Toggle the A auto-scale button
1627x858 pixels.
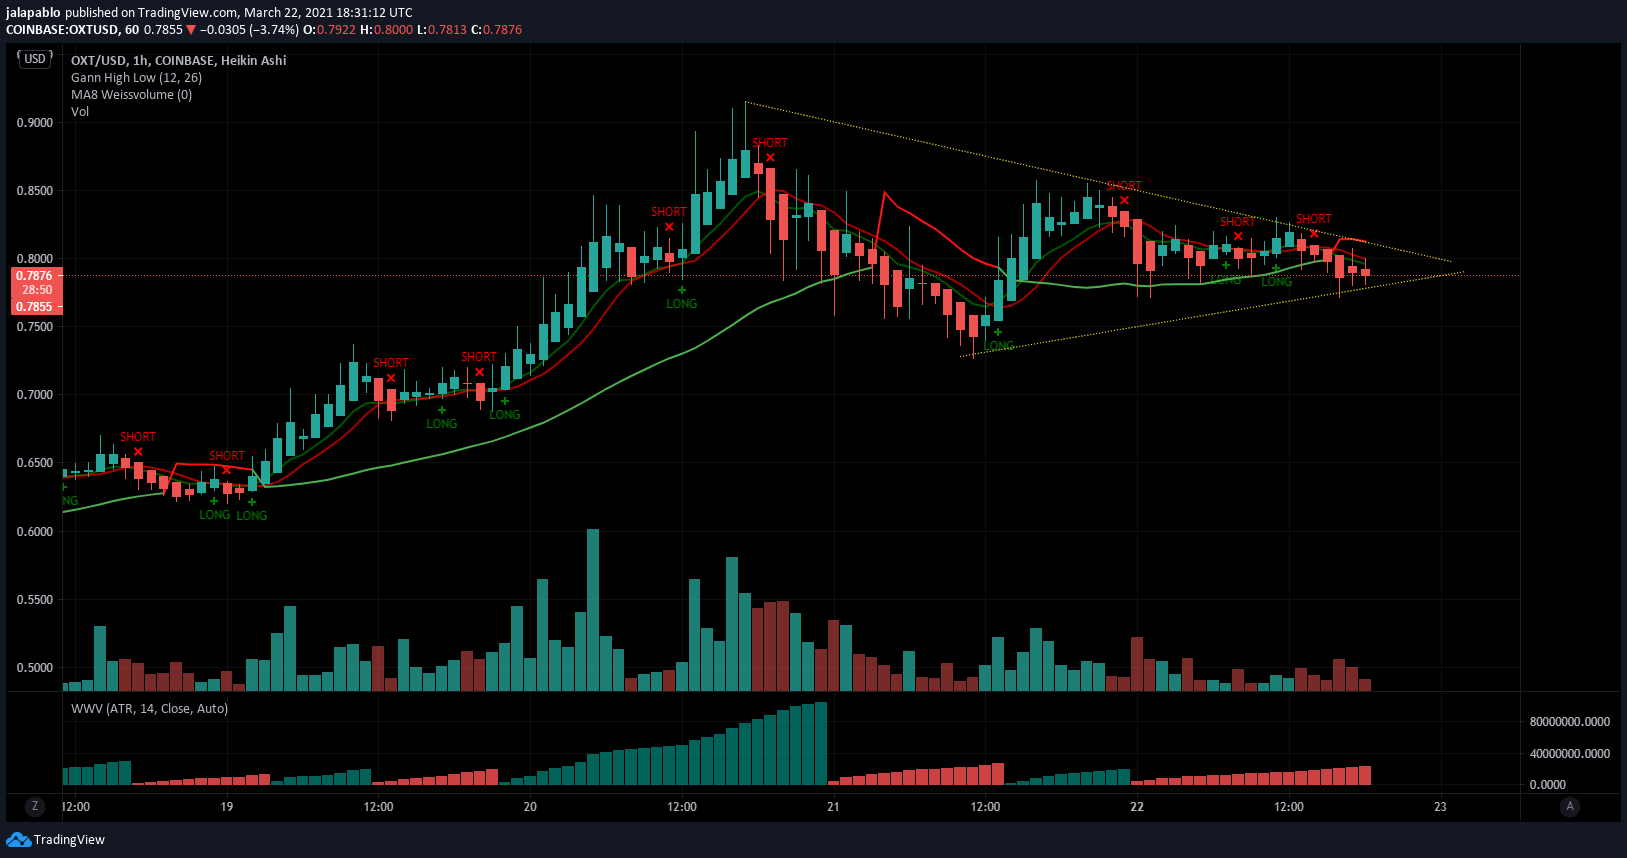1570,806
